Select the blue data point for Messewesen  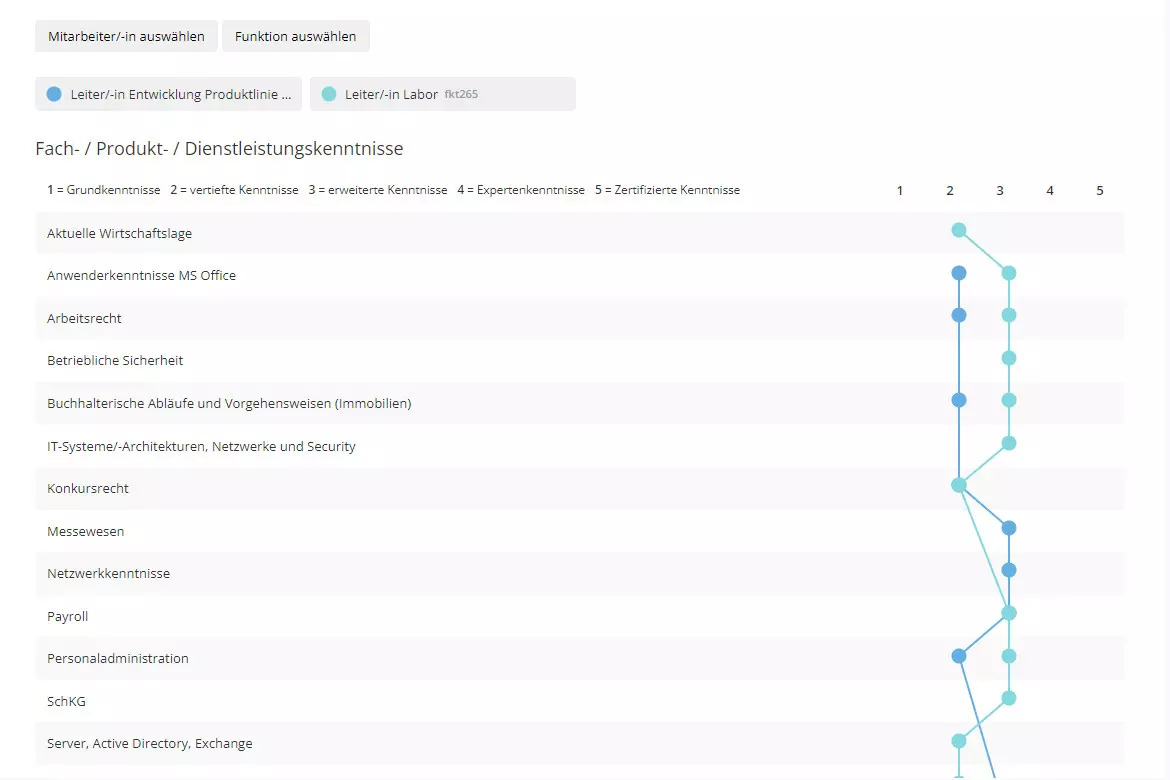(x=1009, y=528)
